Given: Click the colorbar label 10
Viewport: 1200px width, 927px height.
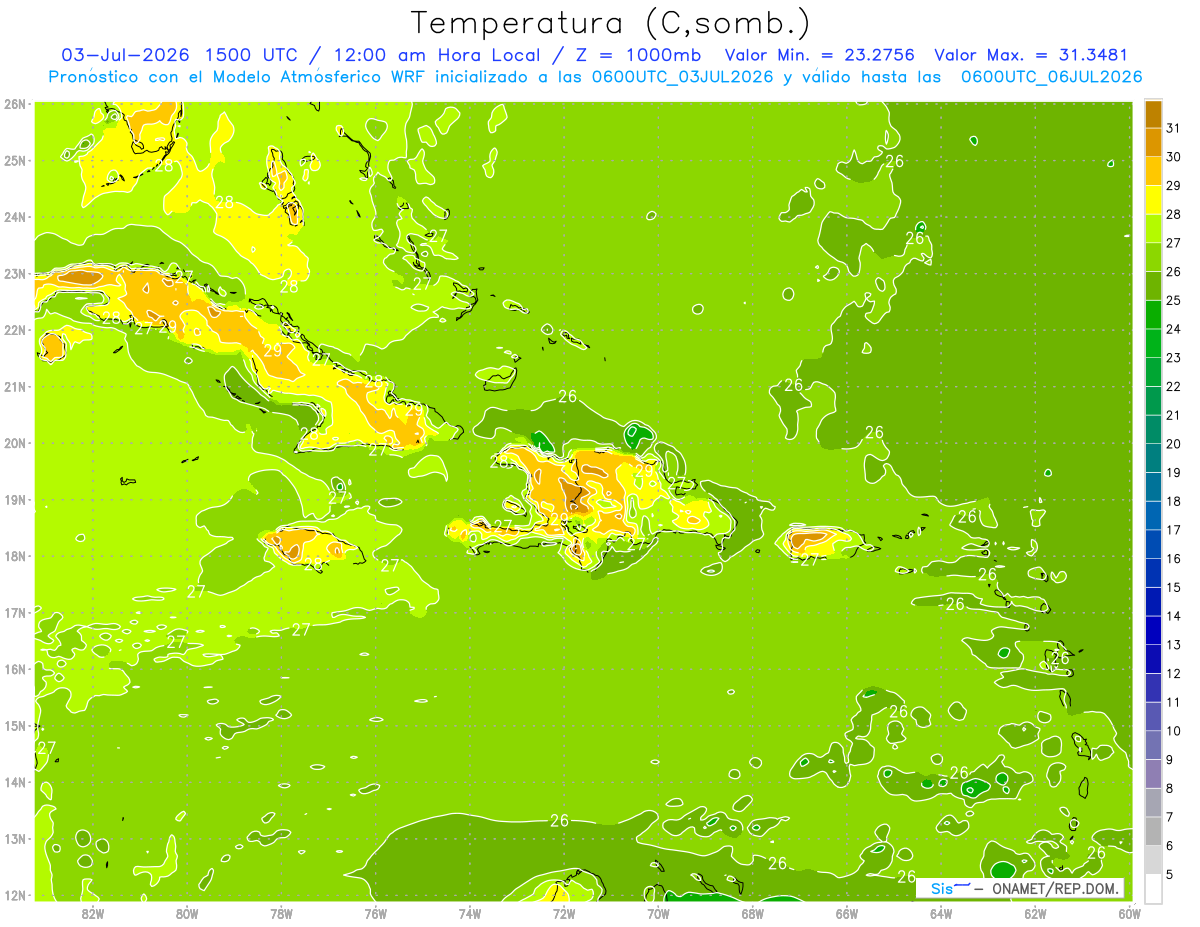Looking at the screenshot, I should pos(1173,731).
